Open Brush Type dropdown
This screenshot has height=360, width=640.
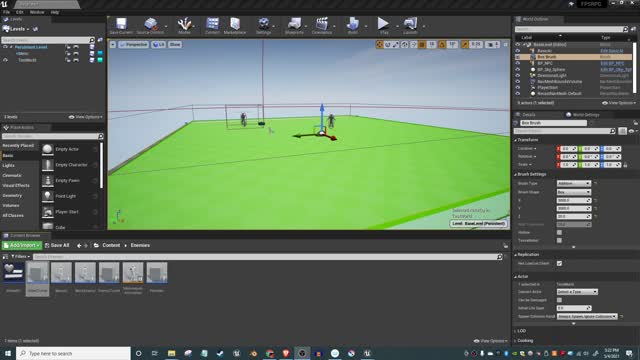coord(573,184)
